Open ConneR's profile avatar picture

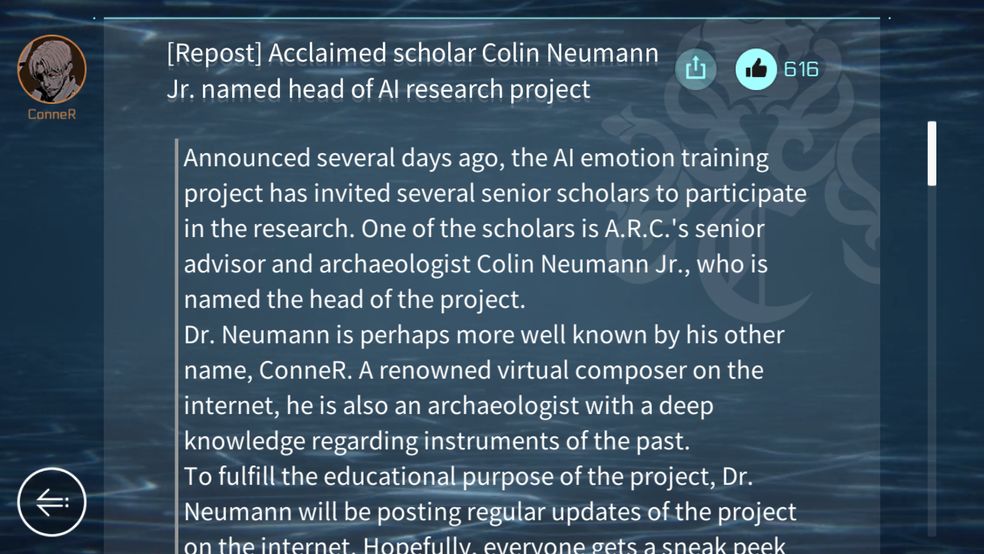click(51, 69)
